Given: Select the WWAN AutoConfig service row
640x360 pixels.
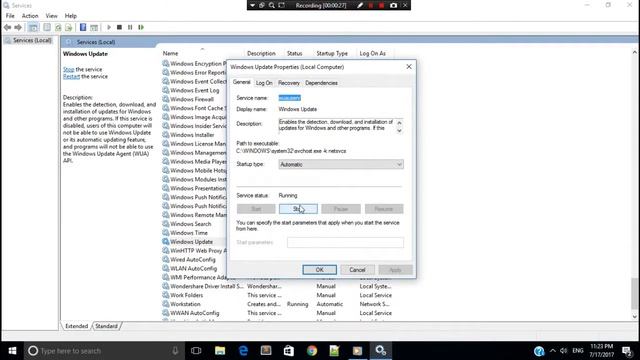Looking at the screenshot, I should coord(278,313).
